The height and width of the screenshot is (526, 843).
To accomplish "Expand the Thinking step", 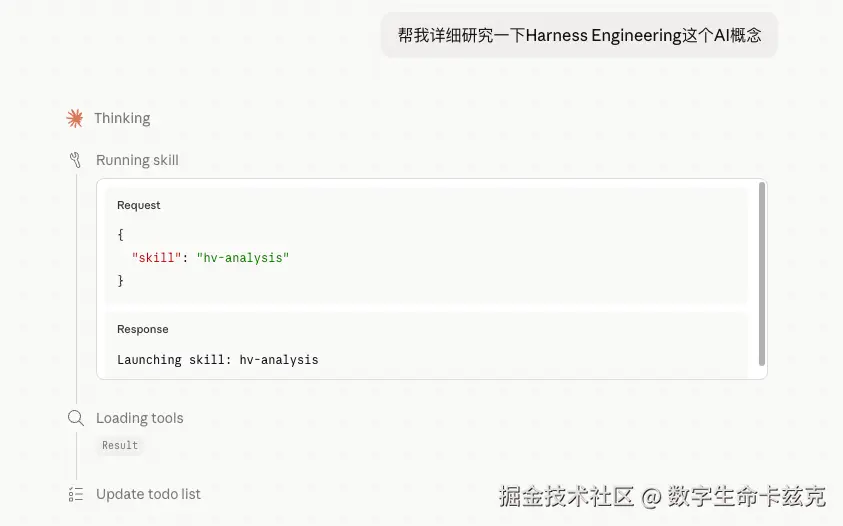I will [x=122, y=118].
